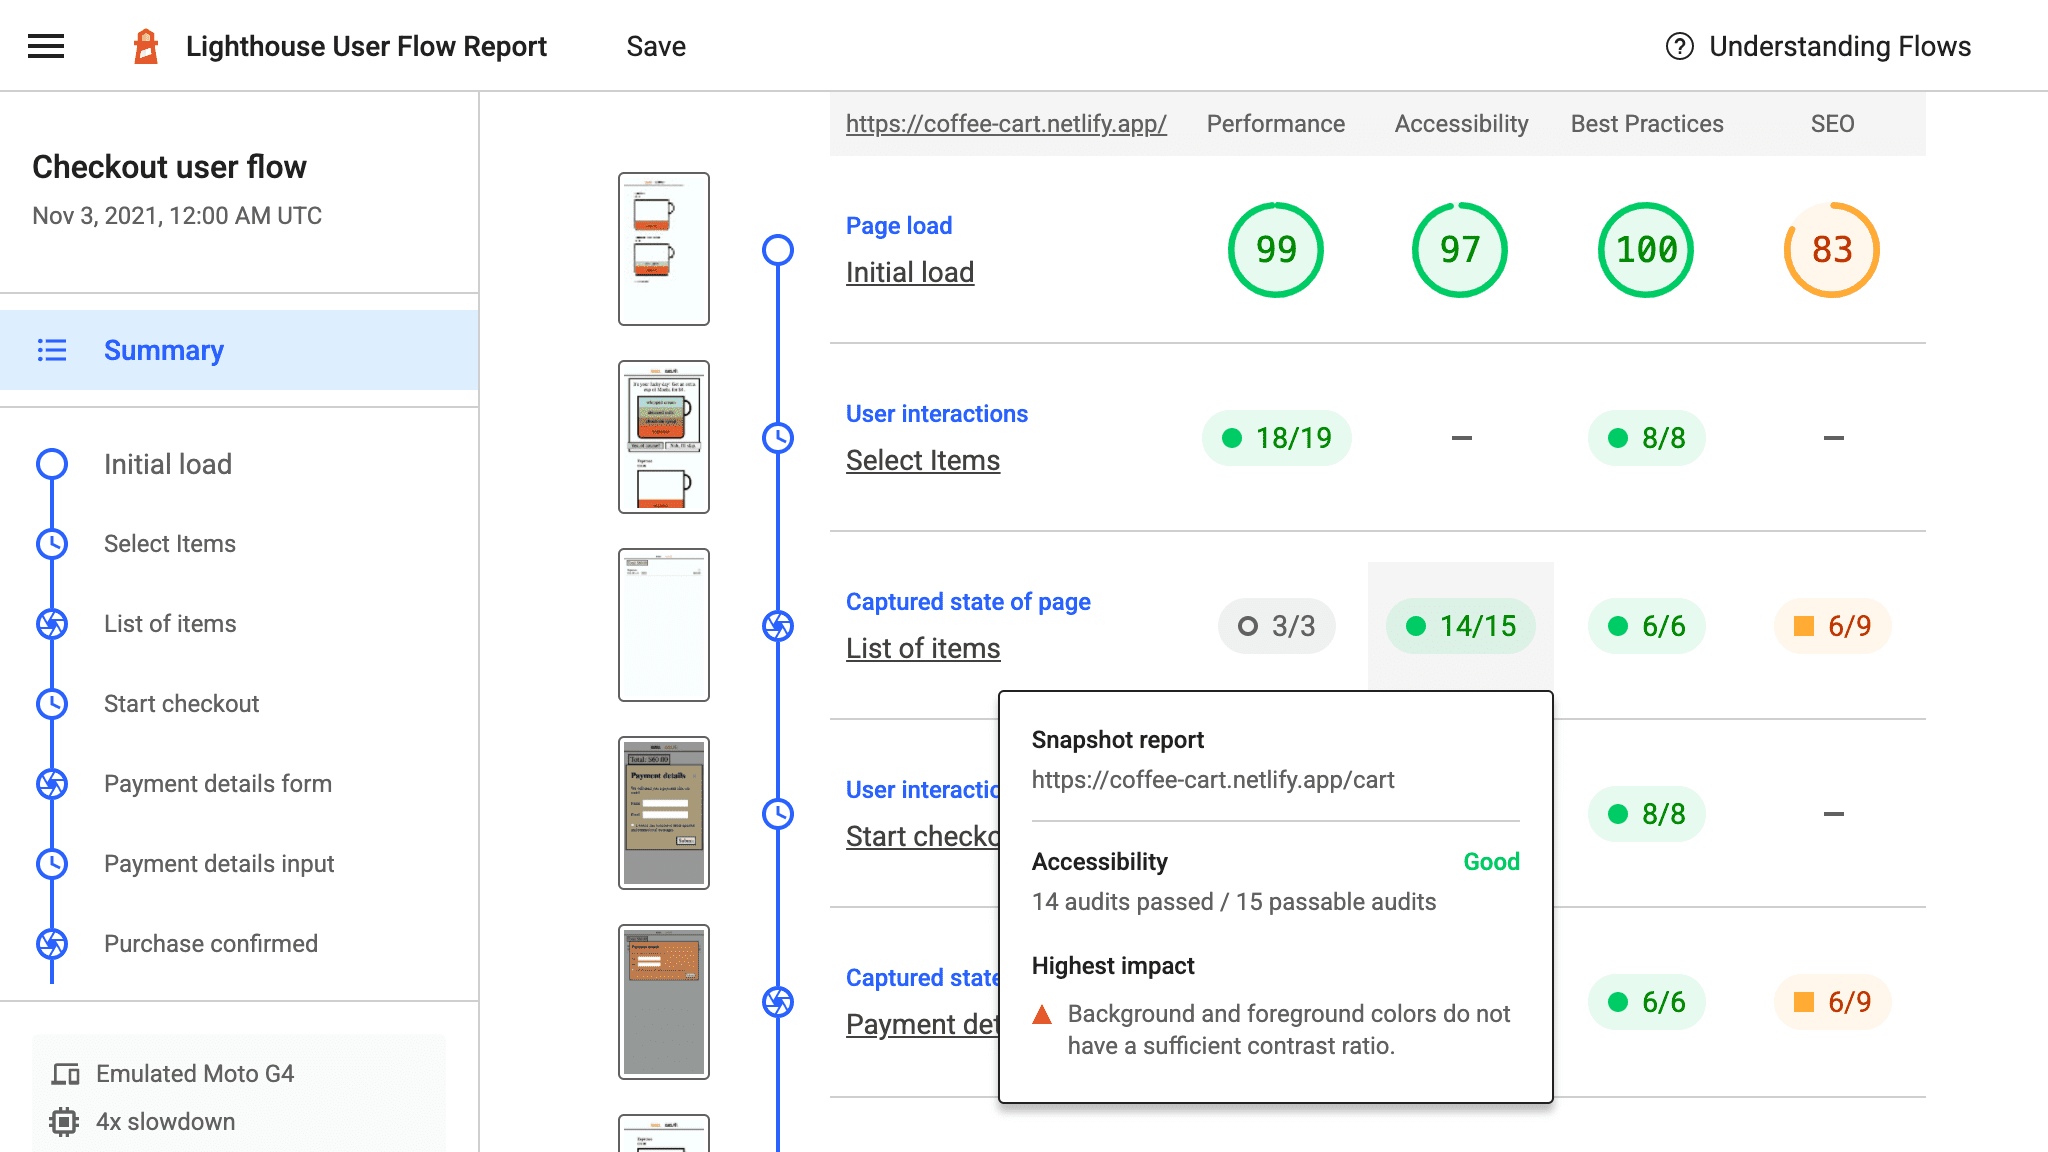This screenshot has height=1152, width=2048.
Task: Click the https://coffee-cart.netlify.app/ link
Action: (1006, 124)
